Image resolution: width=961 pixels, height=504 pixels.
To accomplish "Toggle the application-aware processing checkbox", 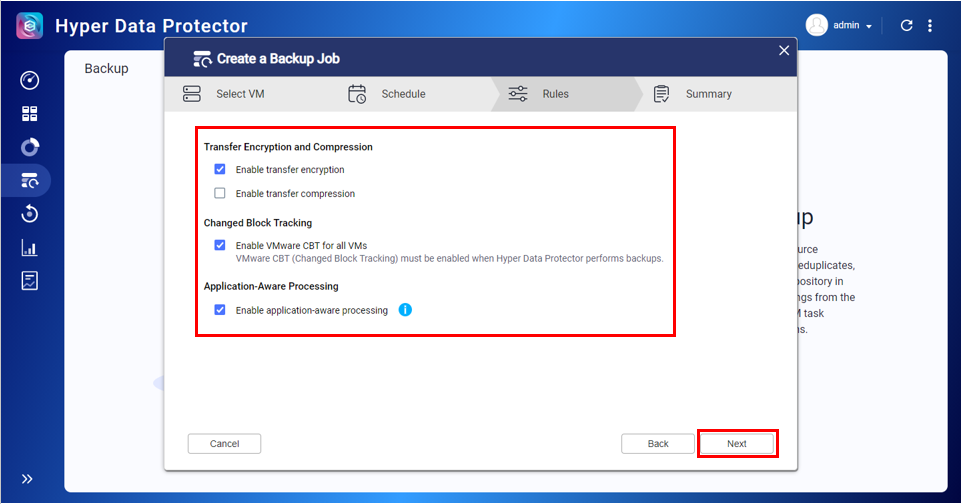I will point(220,310).
